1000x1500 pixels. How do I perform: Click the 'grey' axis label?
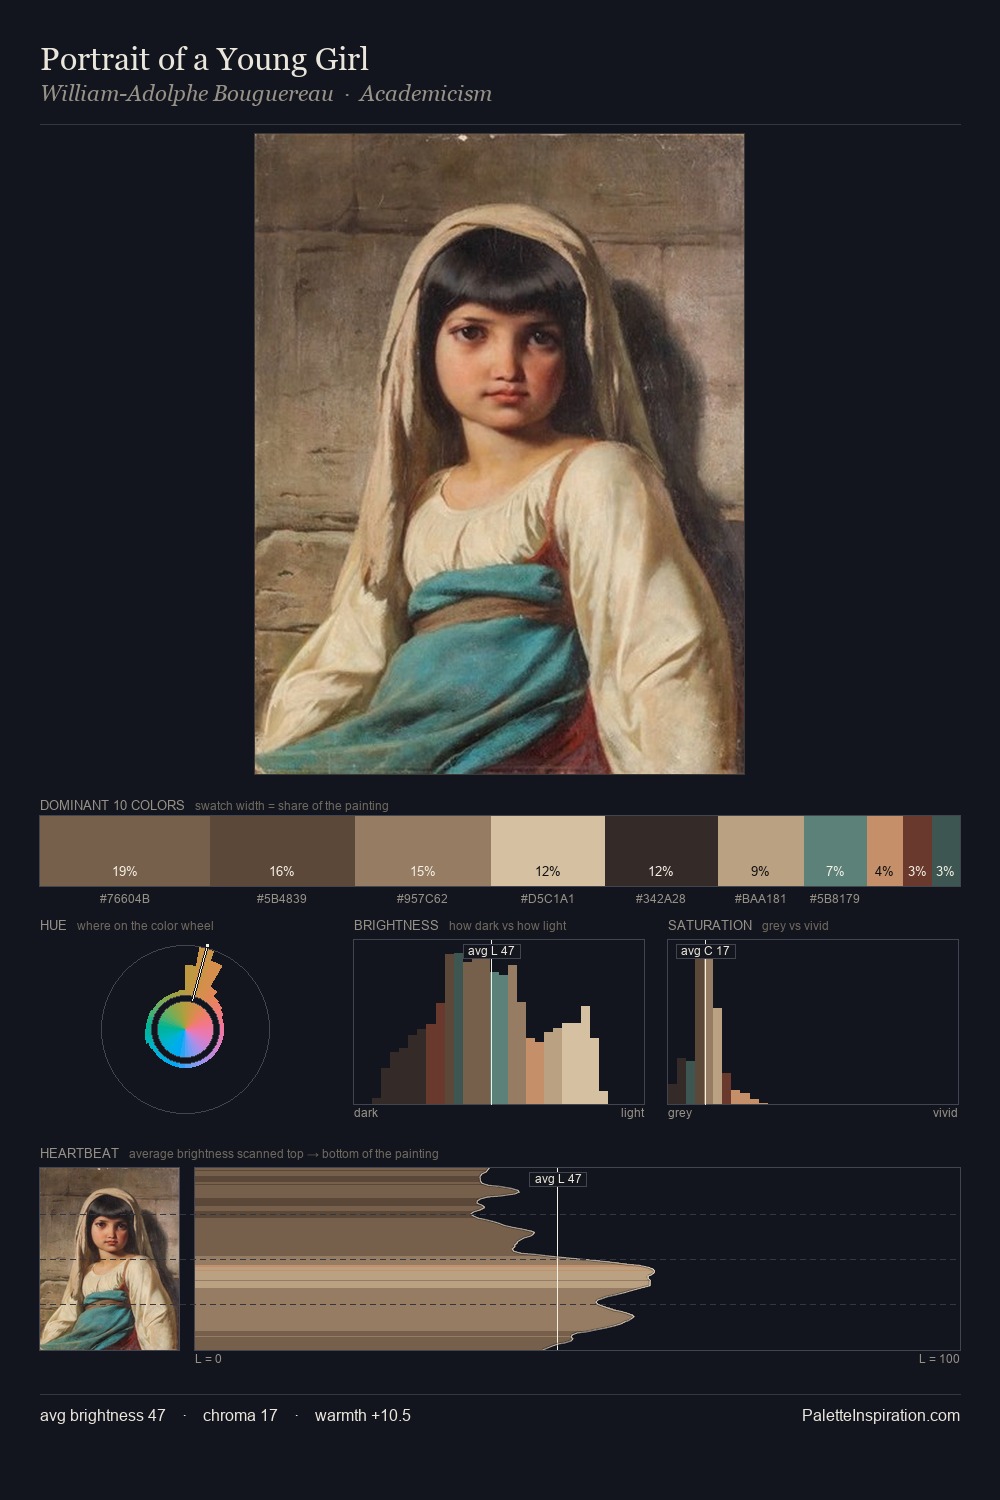click(x=680, y=1113)
